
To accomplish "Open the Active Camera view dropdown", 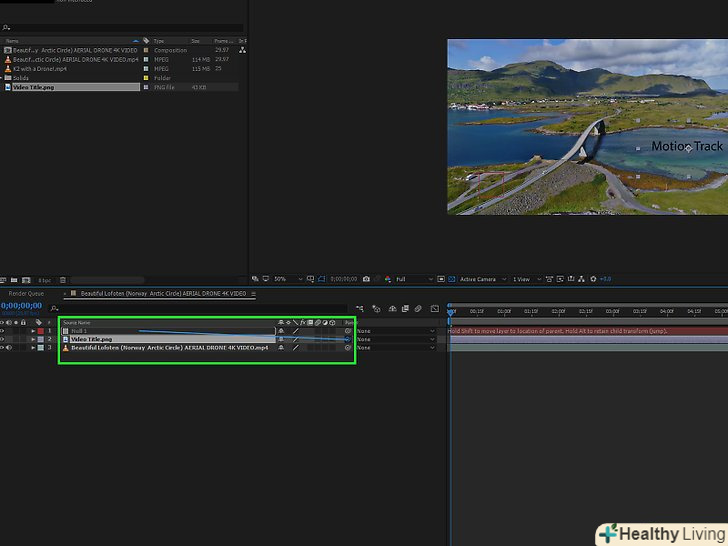I will (x=481, y=279).
